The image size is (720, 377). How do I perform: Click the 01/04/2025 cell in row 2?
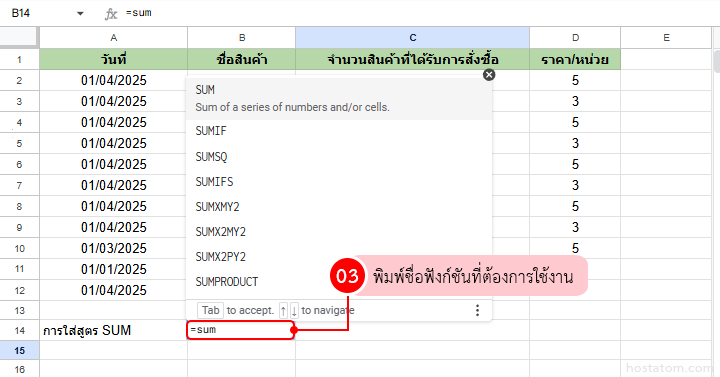(x=113, y=81)
